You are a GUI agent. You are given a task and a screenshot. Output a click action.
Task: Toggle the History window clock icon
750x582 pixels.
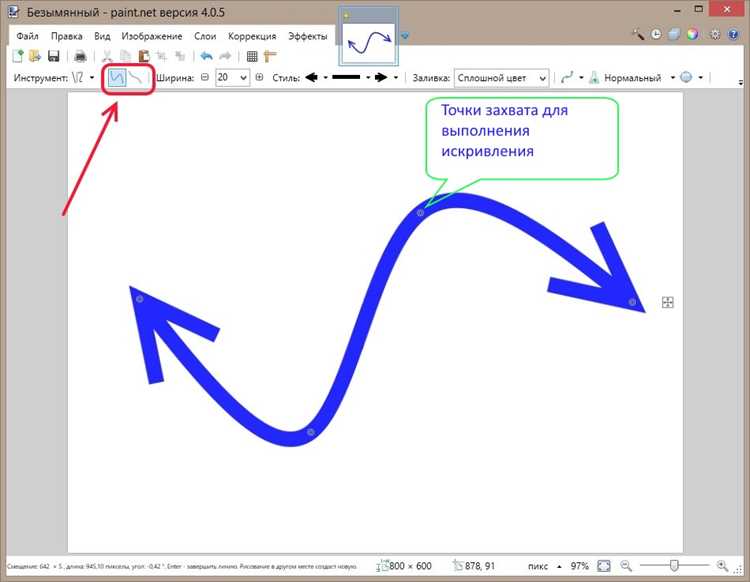point(656,34)
